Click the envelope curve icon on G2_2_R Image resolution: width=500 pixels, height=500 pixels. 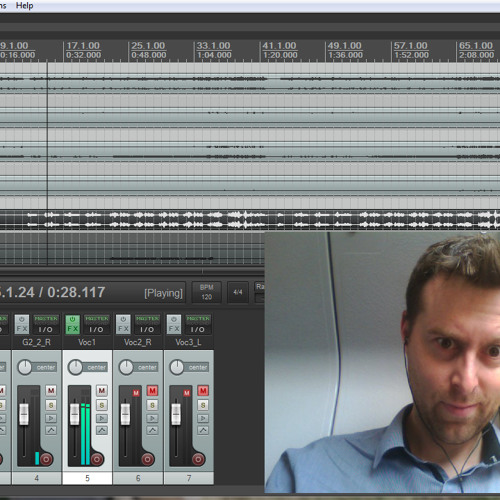pos(51,430)
